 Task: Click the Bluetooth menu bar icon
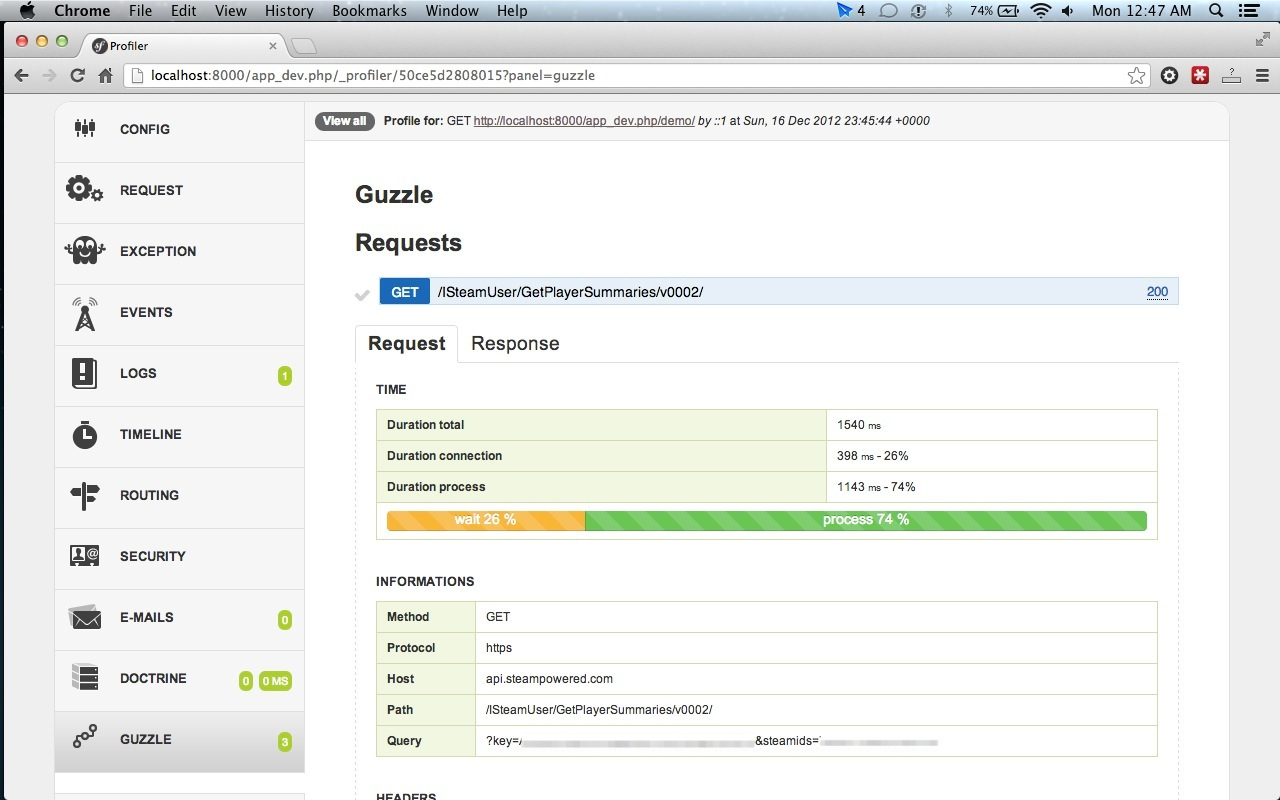(949, 10)
